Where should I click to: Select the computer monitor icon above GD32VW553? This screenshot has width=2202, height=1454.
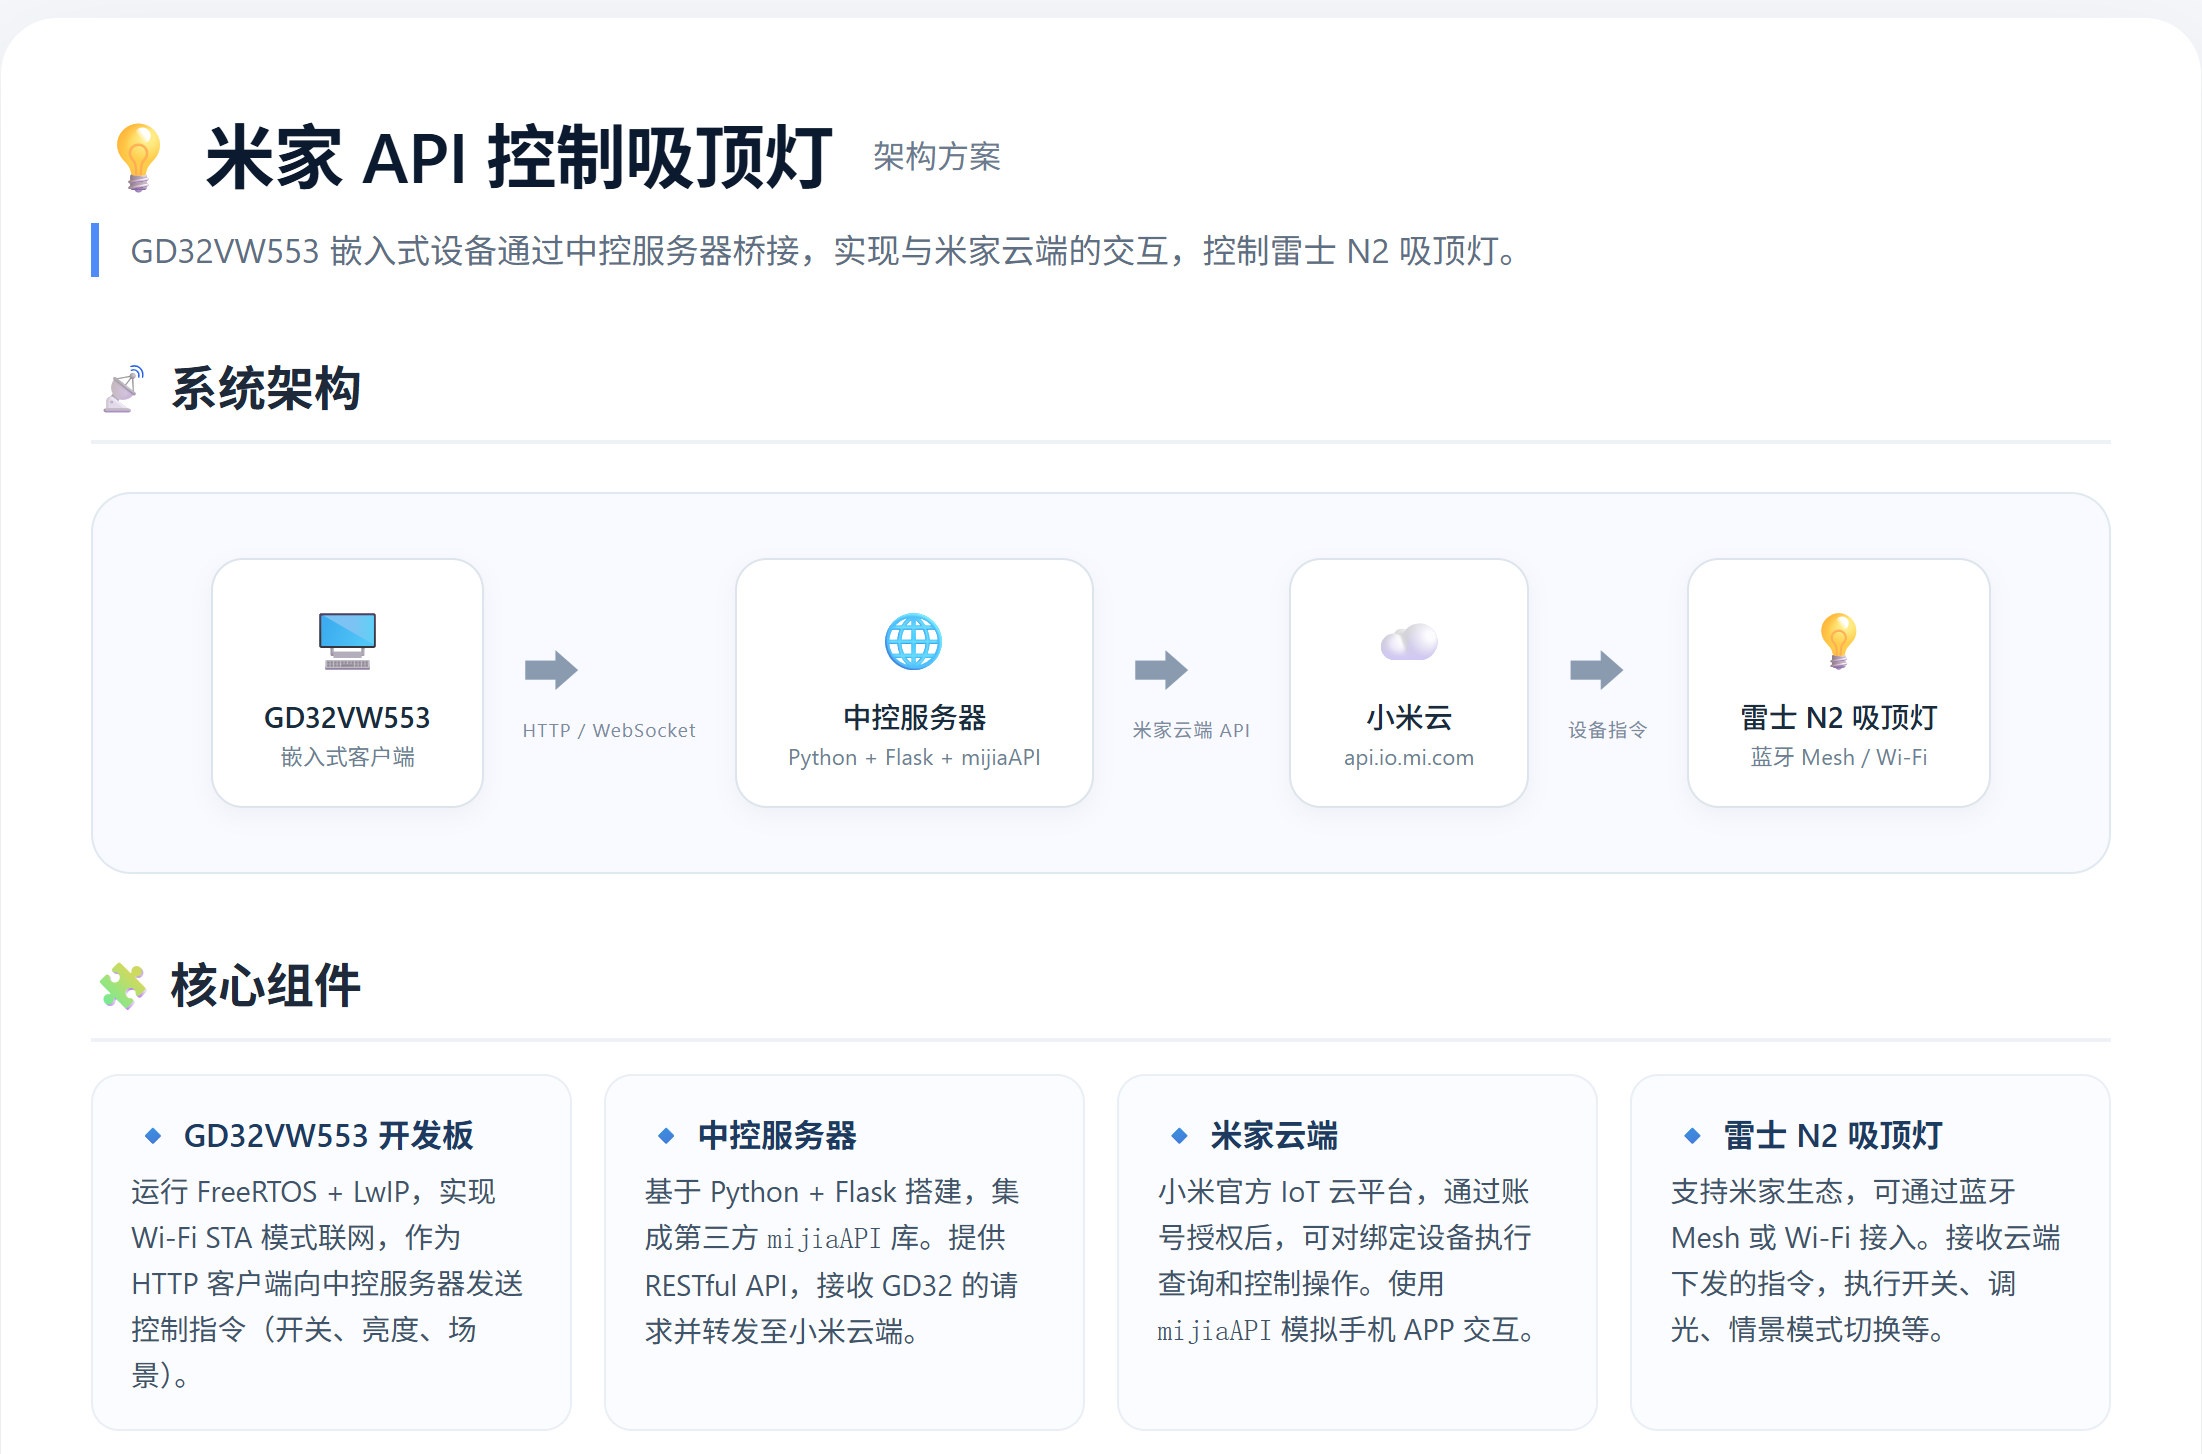tap(347, 641)
